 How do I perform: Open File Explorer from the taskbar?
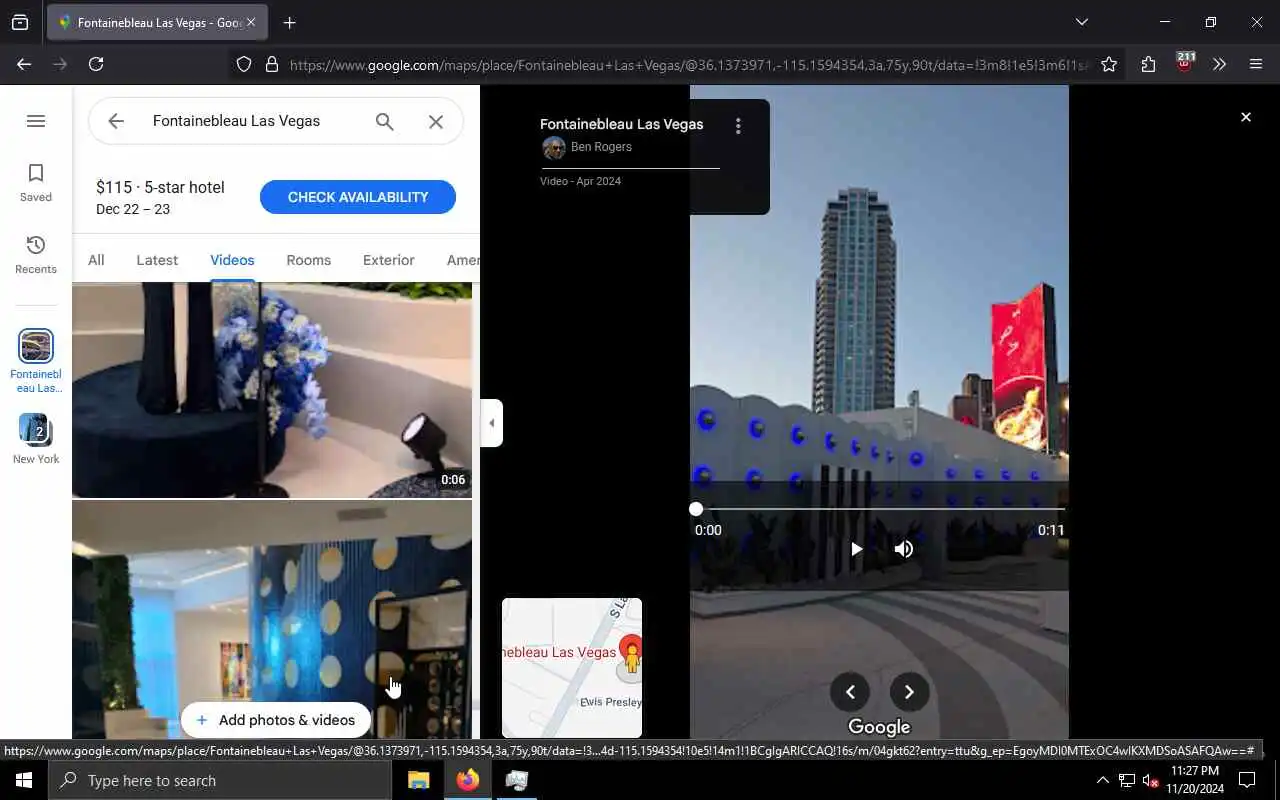(x=418, y=781)
